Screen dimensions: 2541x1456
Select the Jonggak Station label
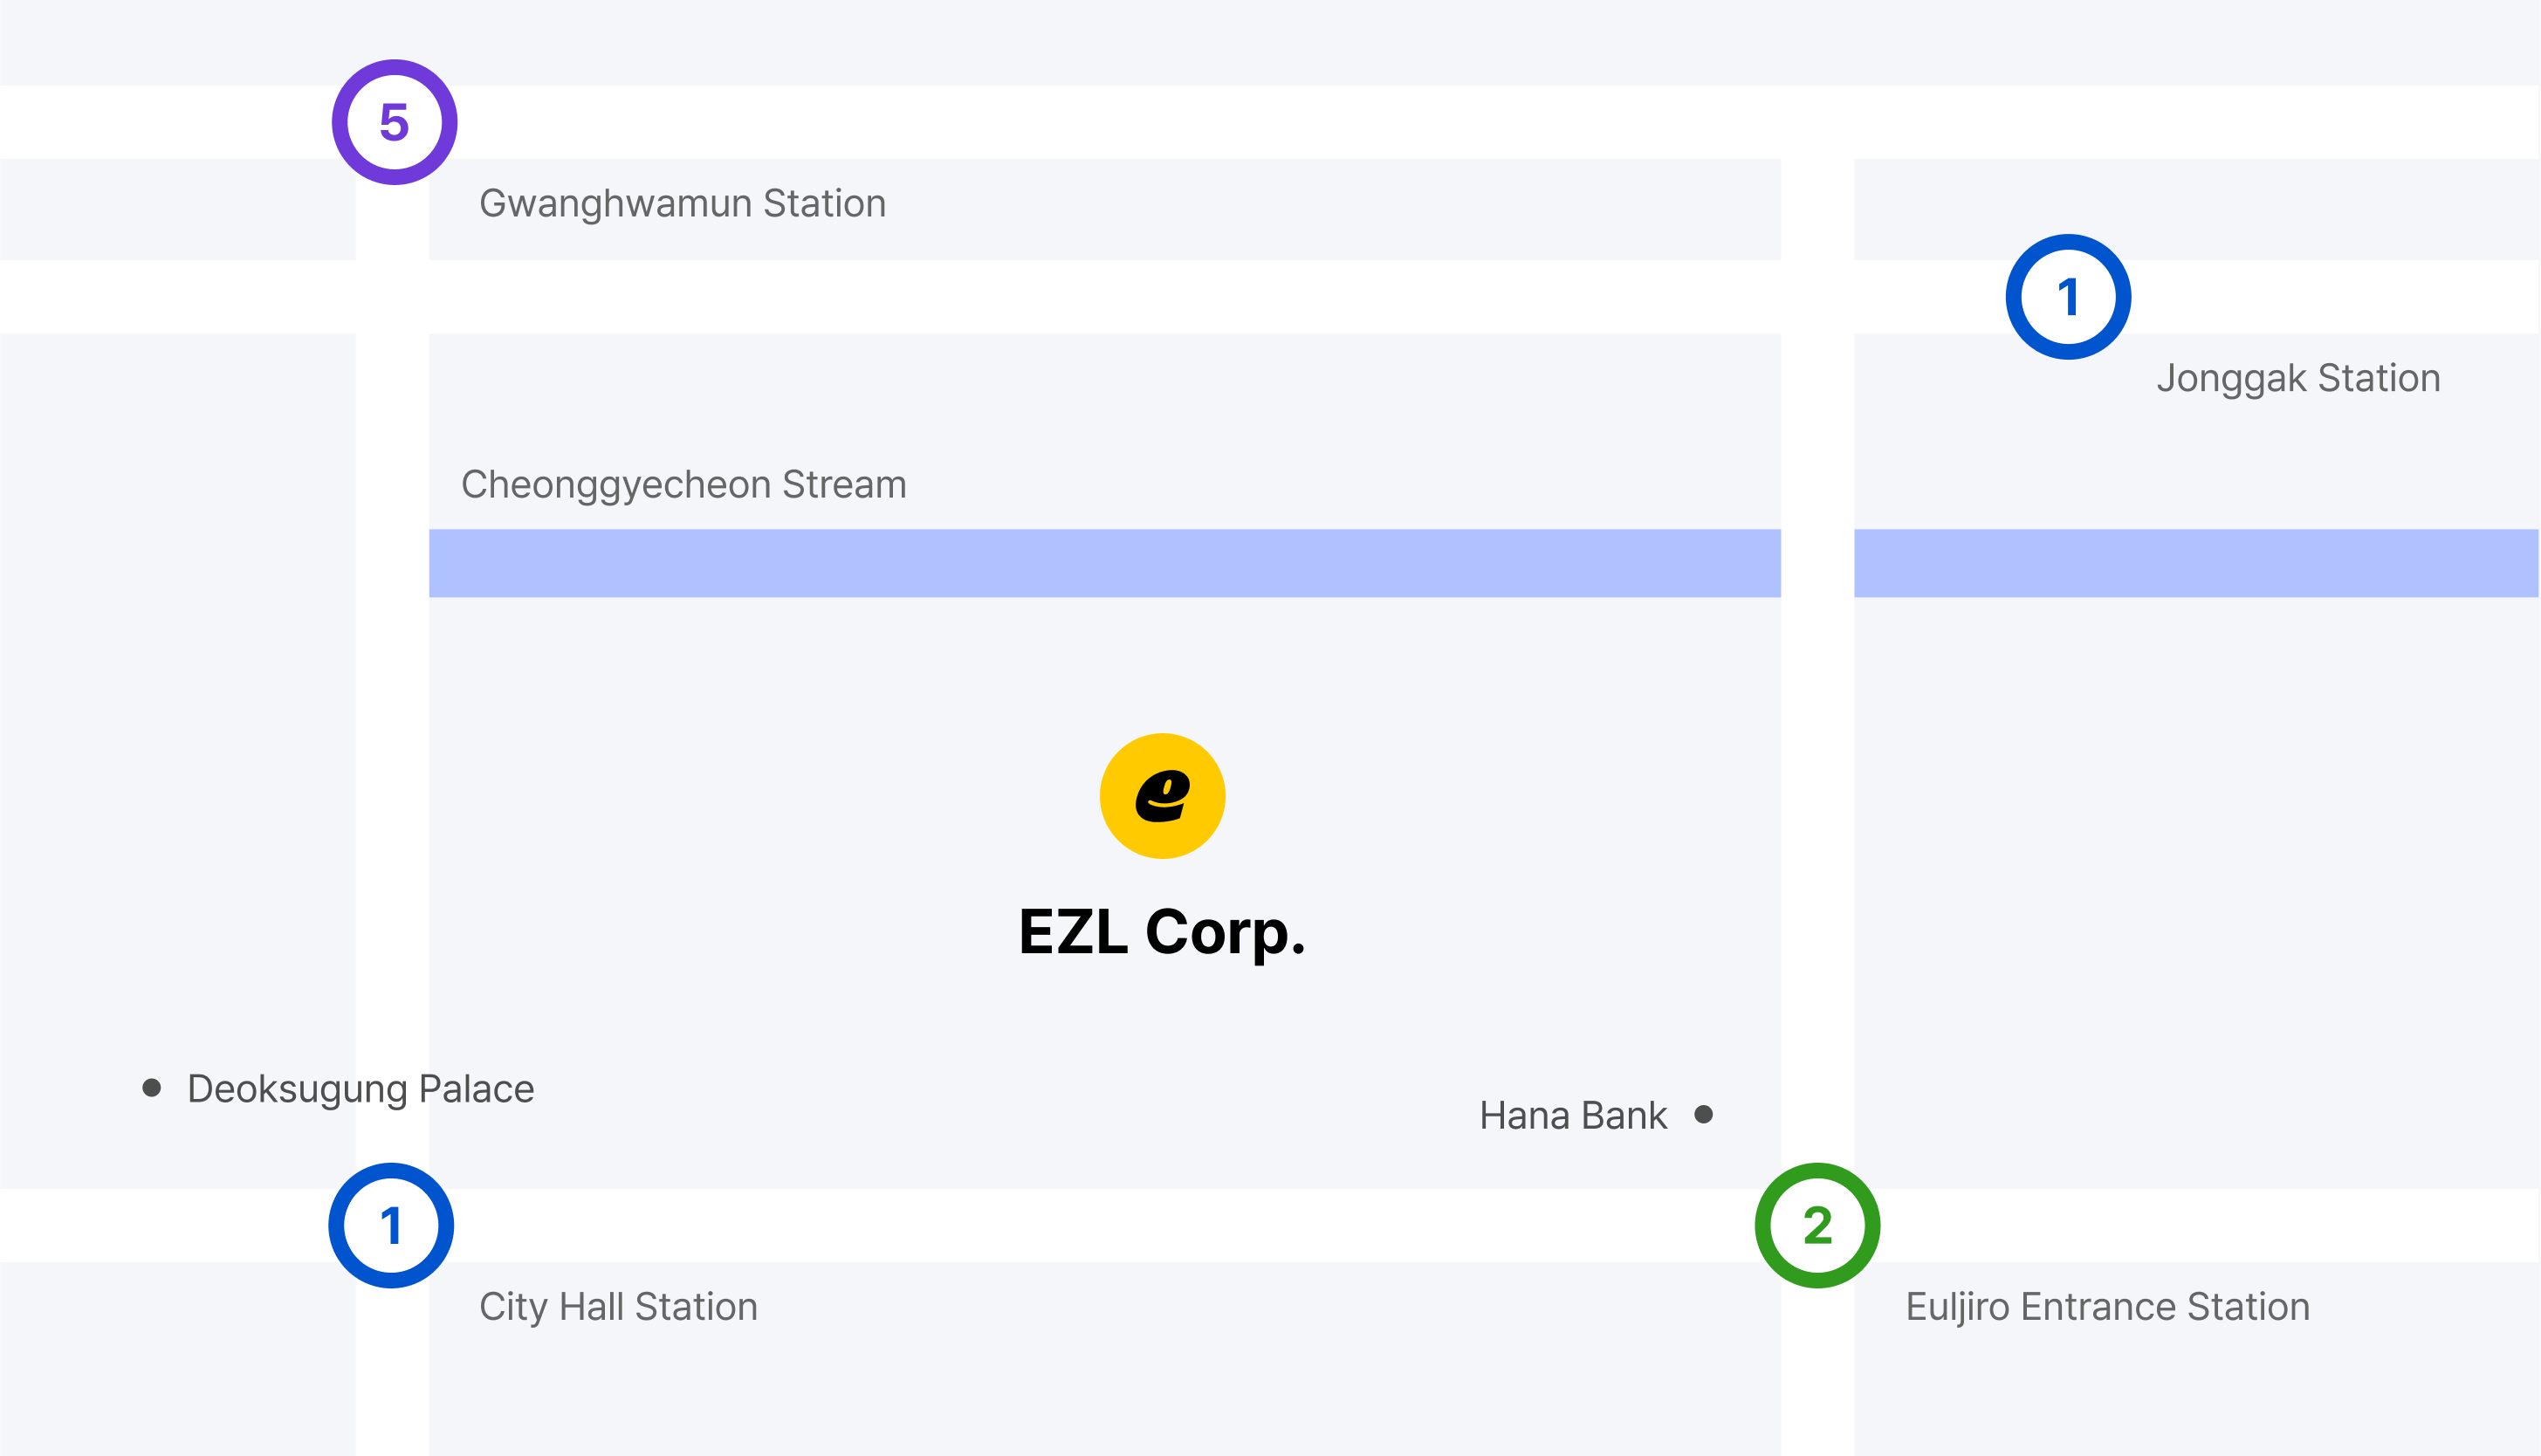pos(2298,379)
